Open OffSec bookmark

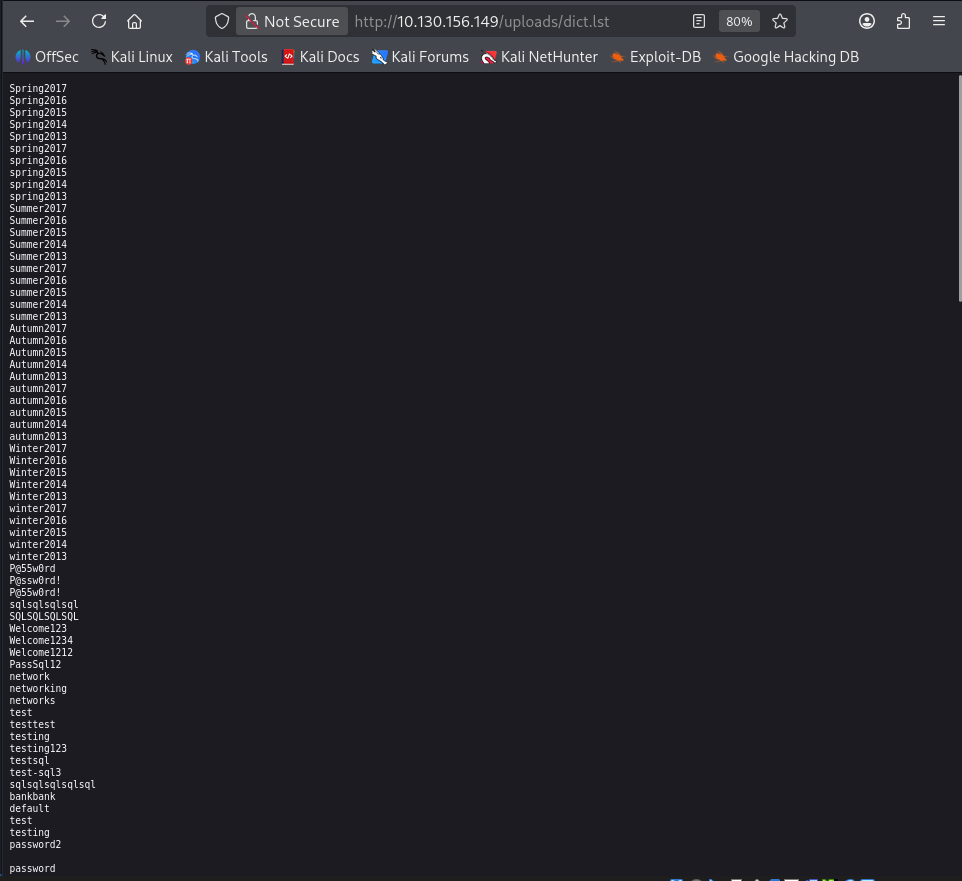(x=47, y=57)
